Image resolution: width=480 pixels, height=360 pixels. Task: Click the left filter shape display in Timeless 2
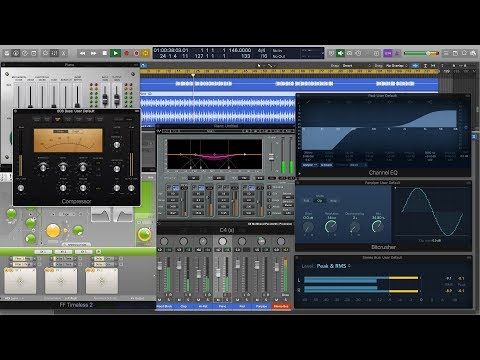[101, 215]
